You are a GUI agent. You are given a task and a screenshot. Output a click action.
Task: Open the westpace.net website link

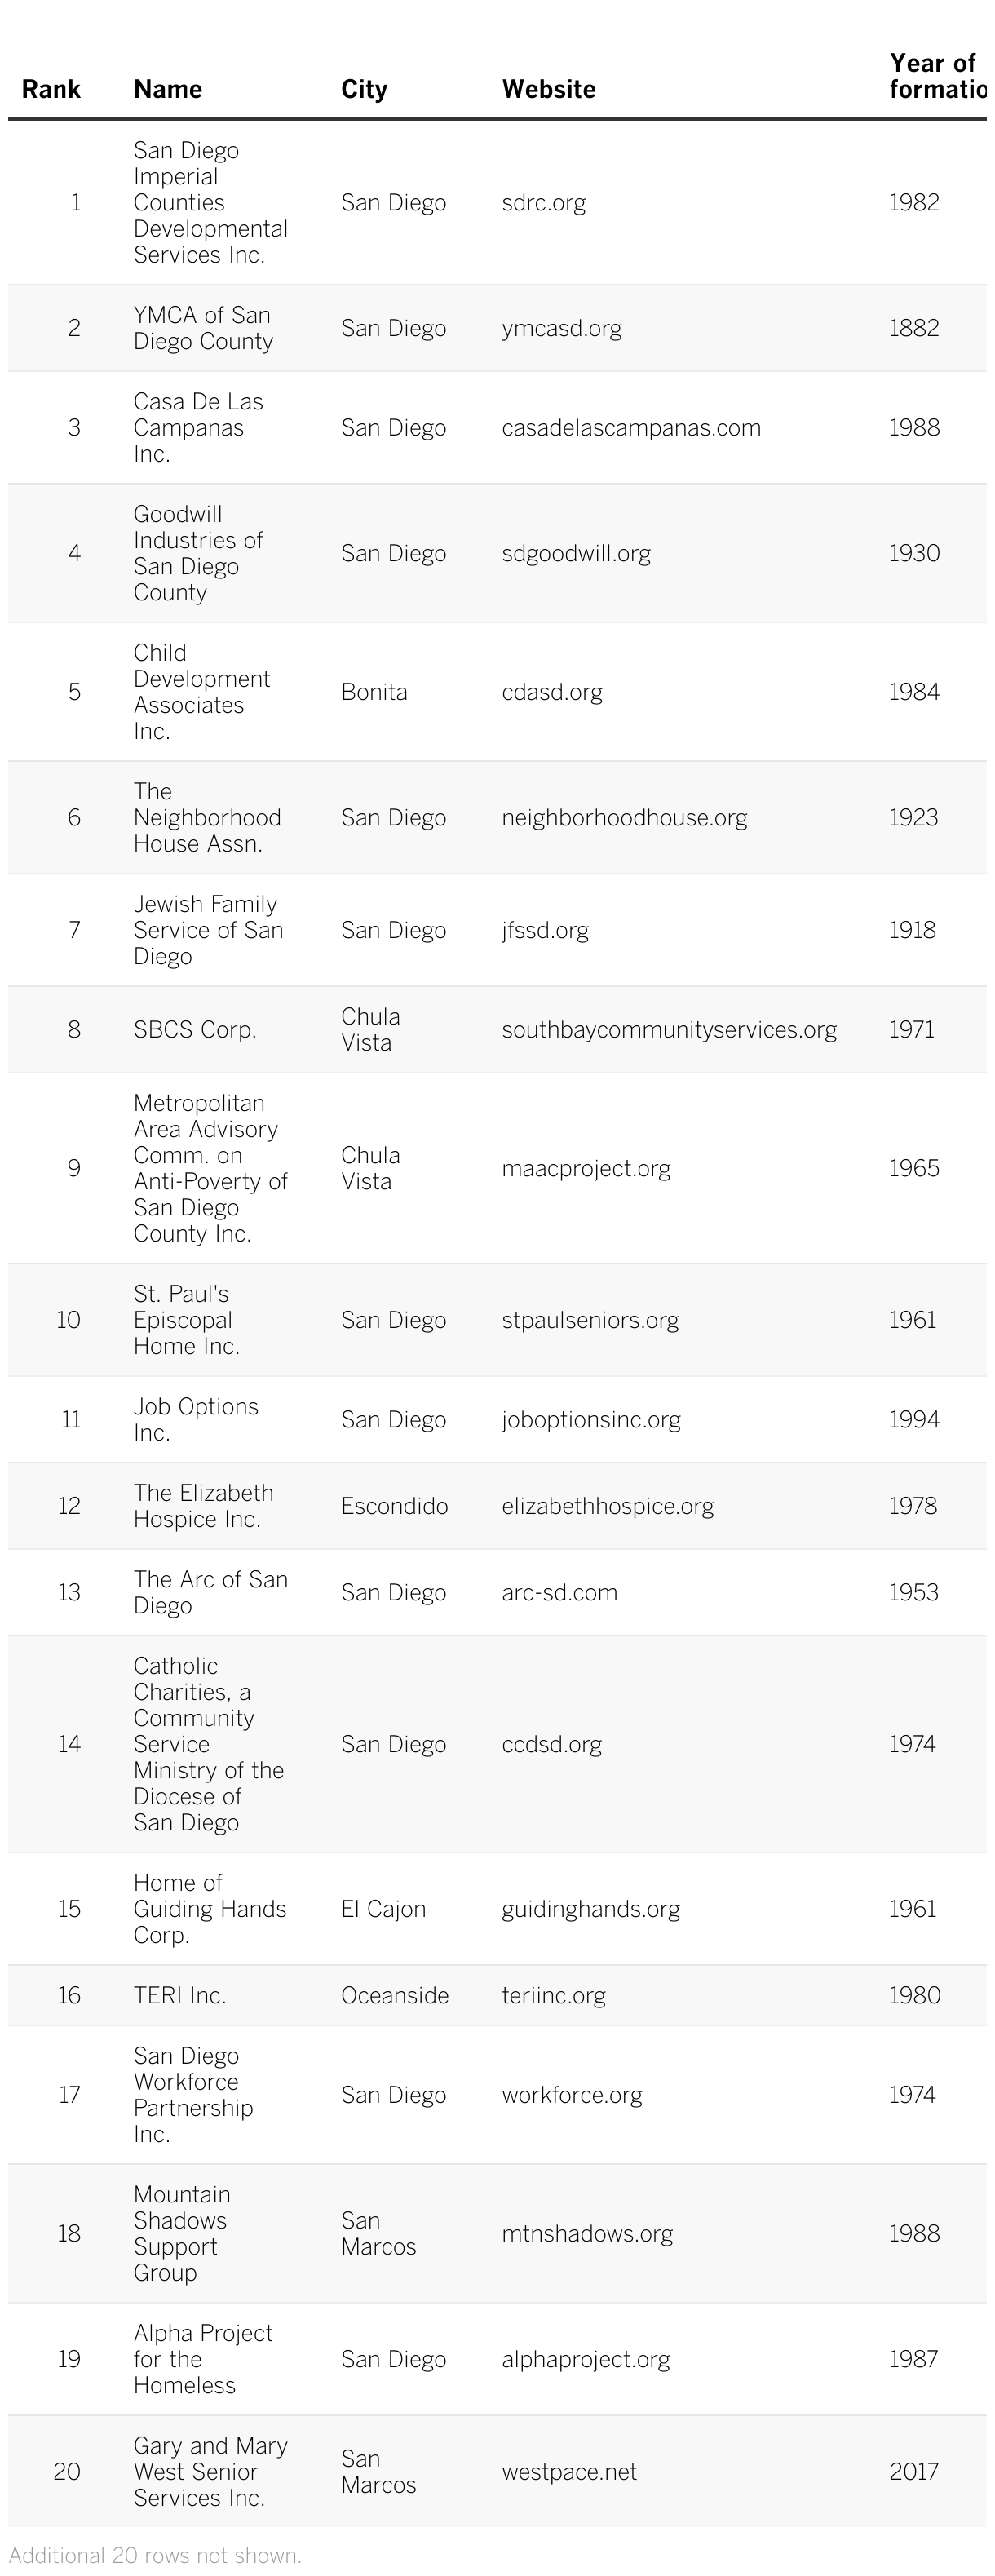click(568, 2472)
